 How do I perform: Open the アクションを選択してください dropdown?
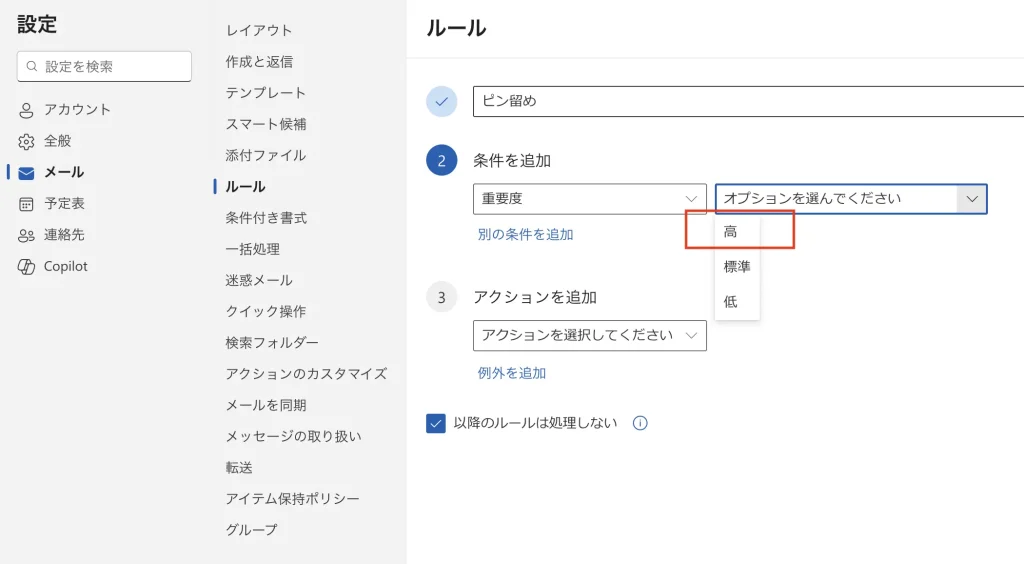[x=589, y=335]
